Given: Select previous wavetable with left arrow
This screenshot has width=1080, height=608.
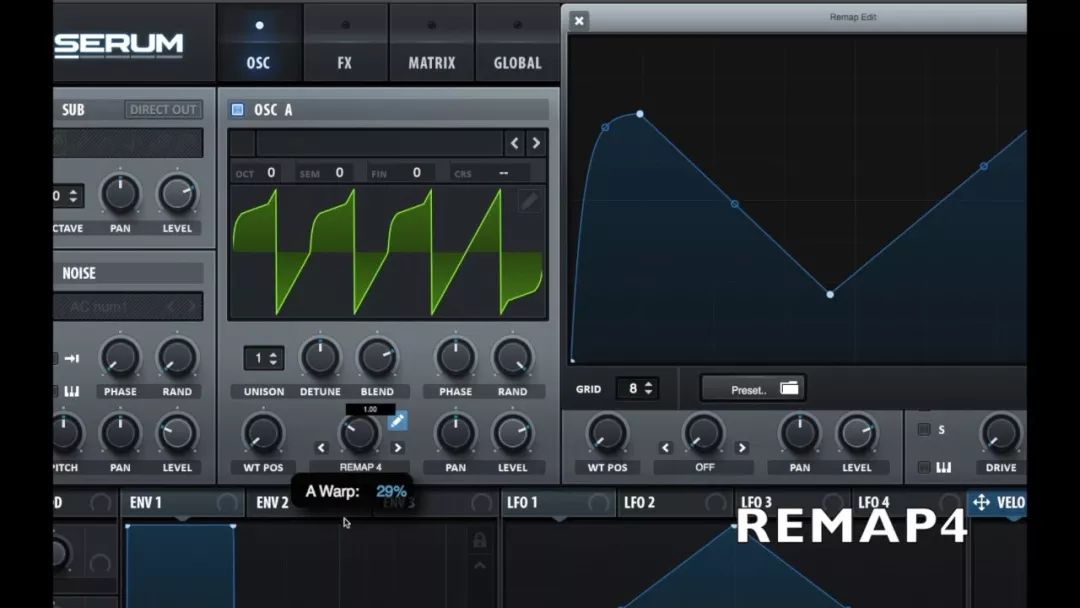Looking at the screenshot, I should (515, 143).
